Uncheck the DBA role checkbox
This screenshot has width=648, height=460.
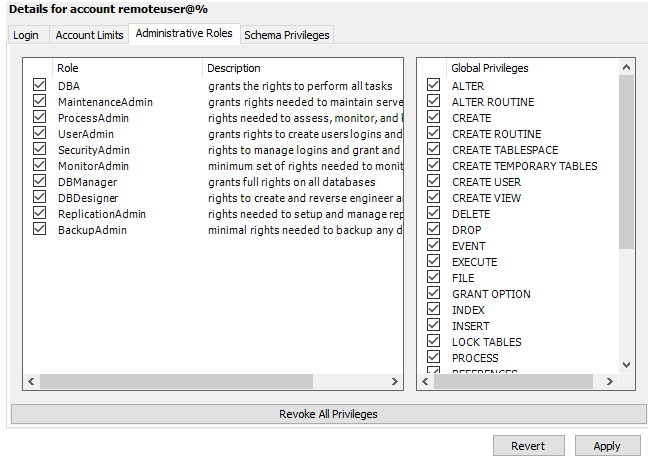[39, 86]
